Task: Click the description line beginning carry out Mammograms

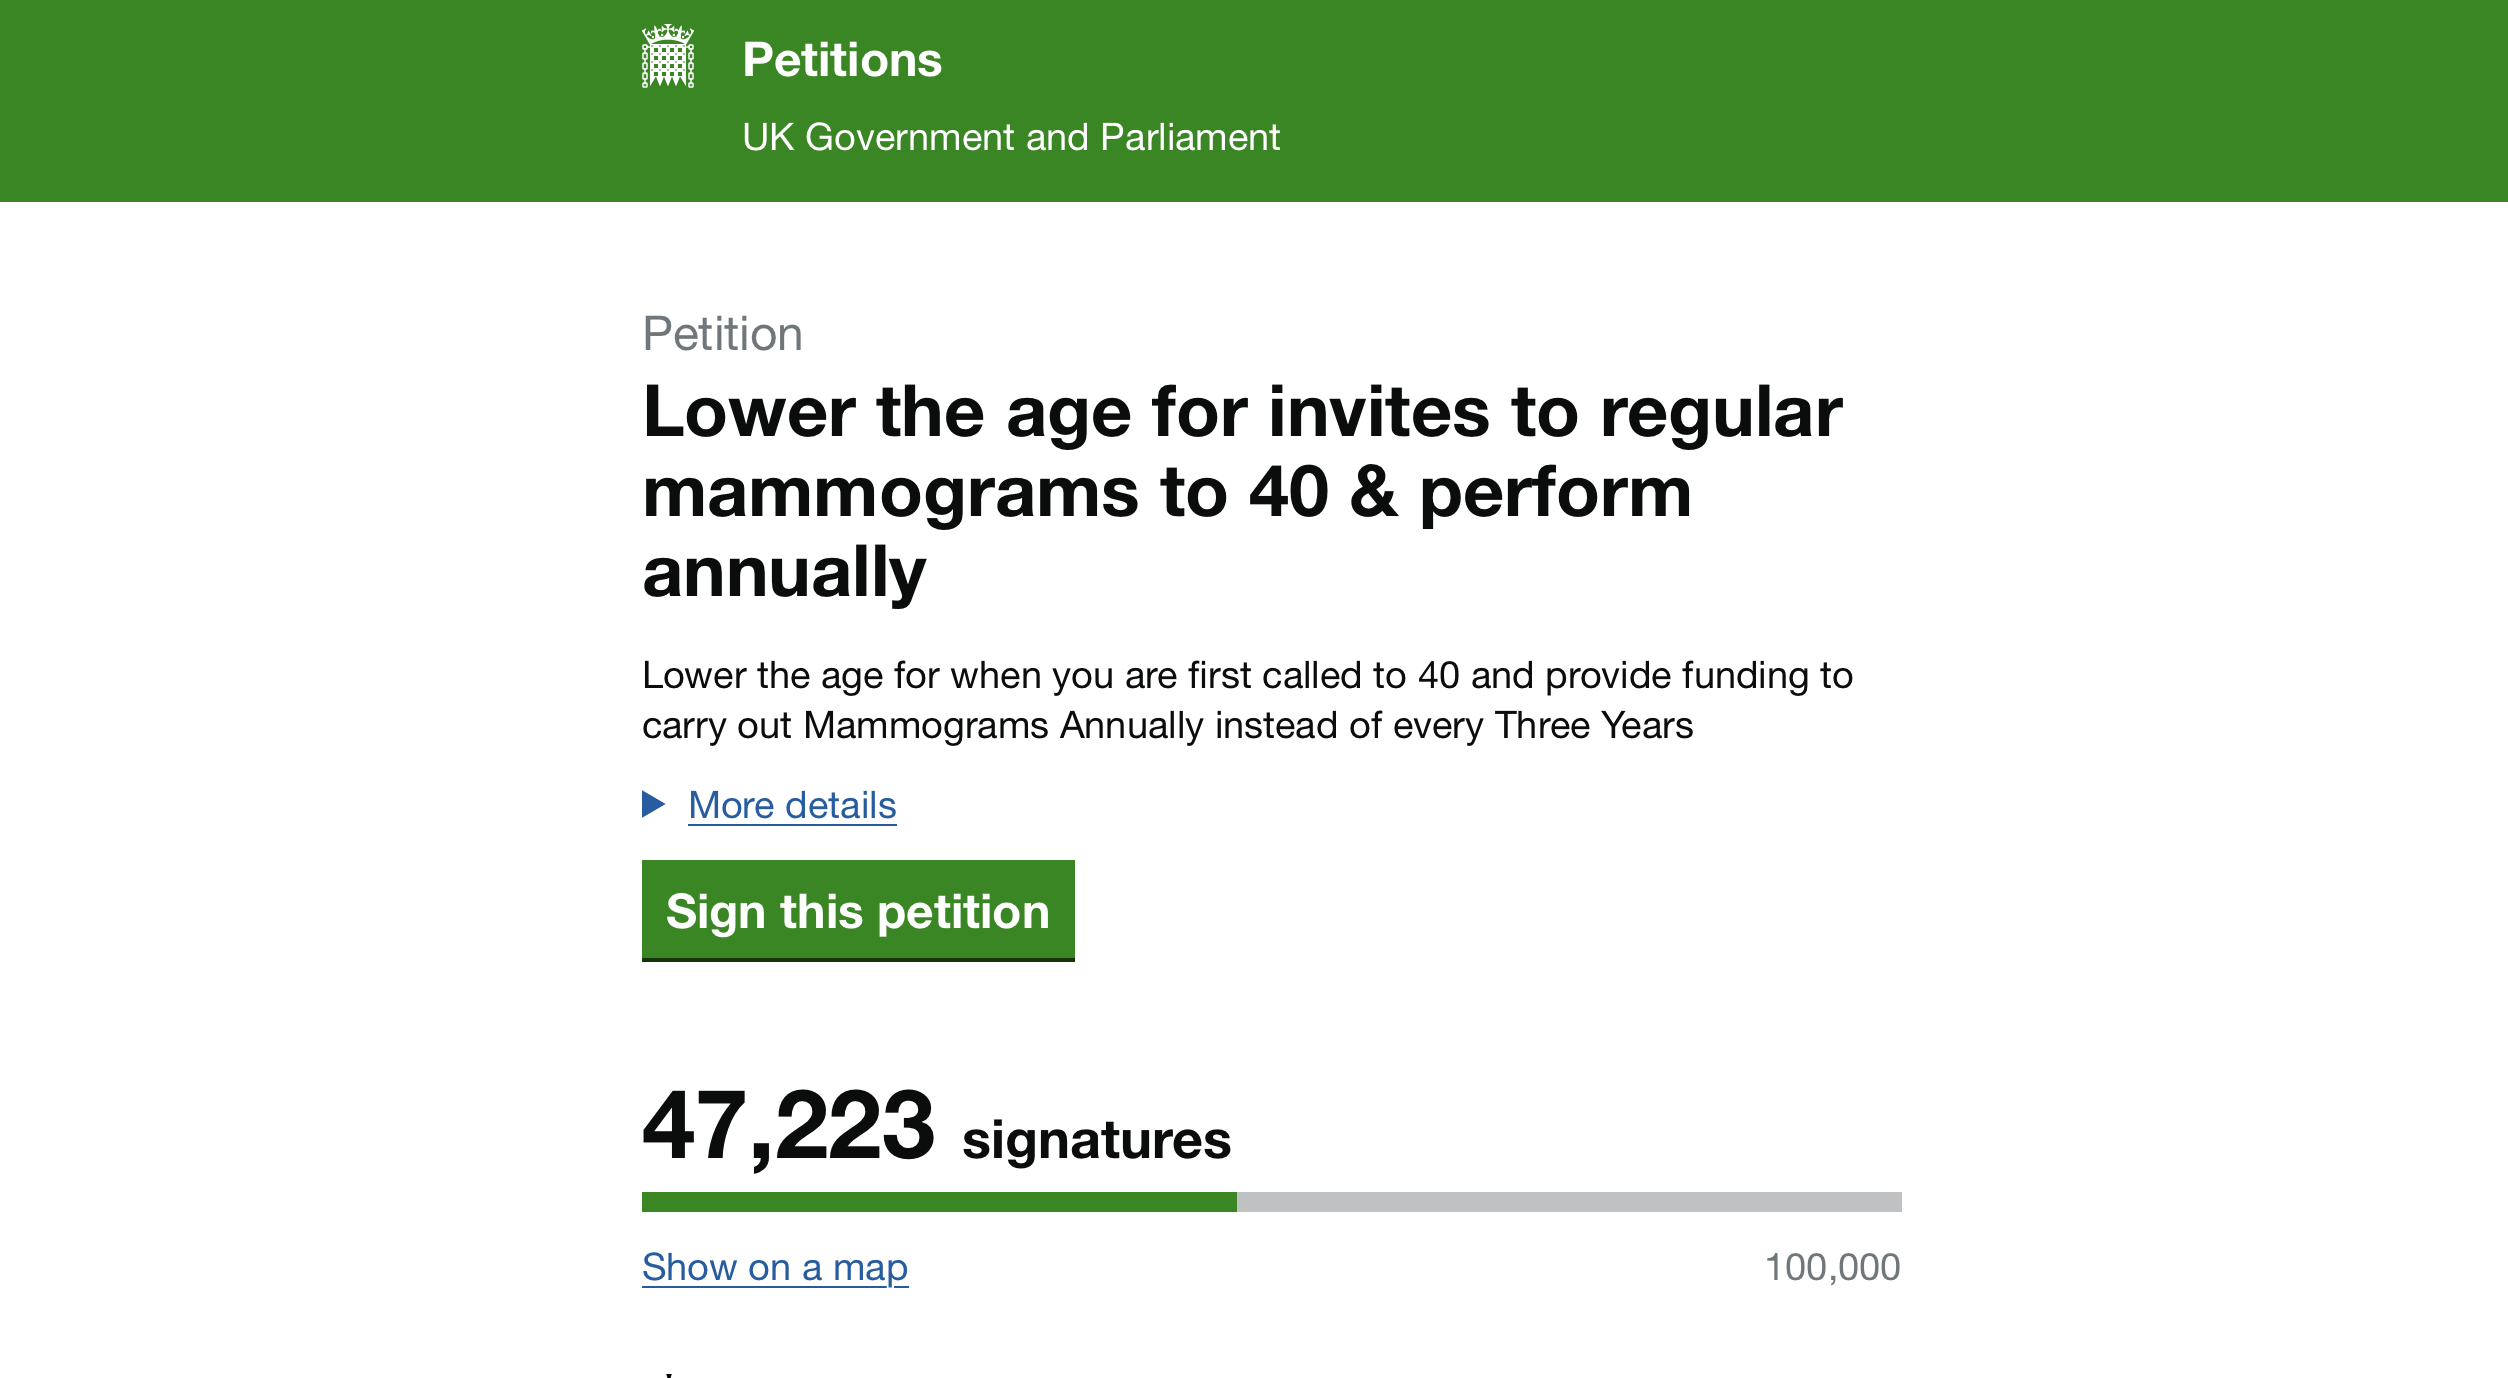Action: pos(1167,725)
